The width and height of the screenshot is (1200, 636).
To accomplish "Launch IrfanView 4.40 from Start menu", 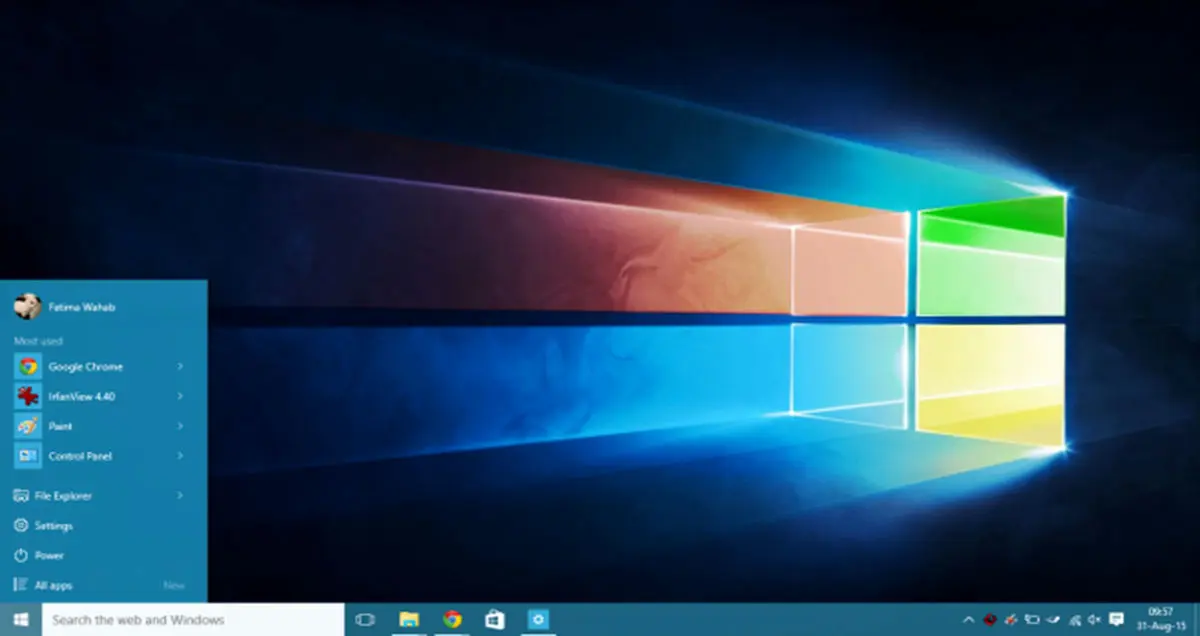I will (81, 397).
